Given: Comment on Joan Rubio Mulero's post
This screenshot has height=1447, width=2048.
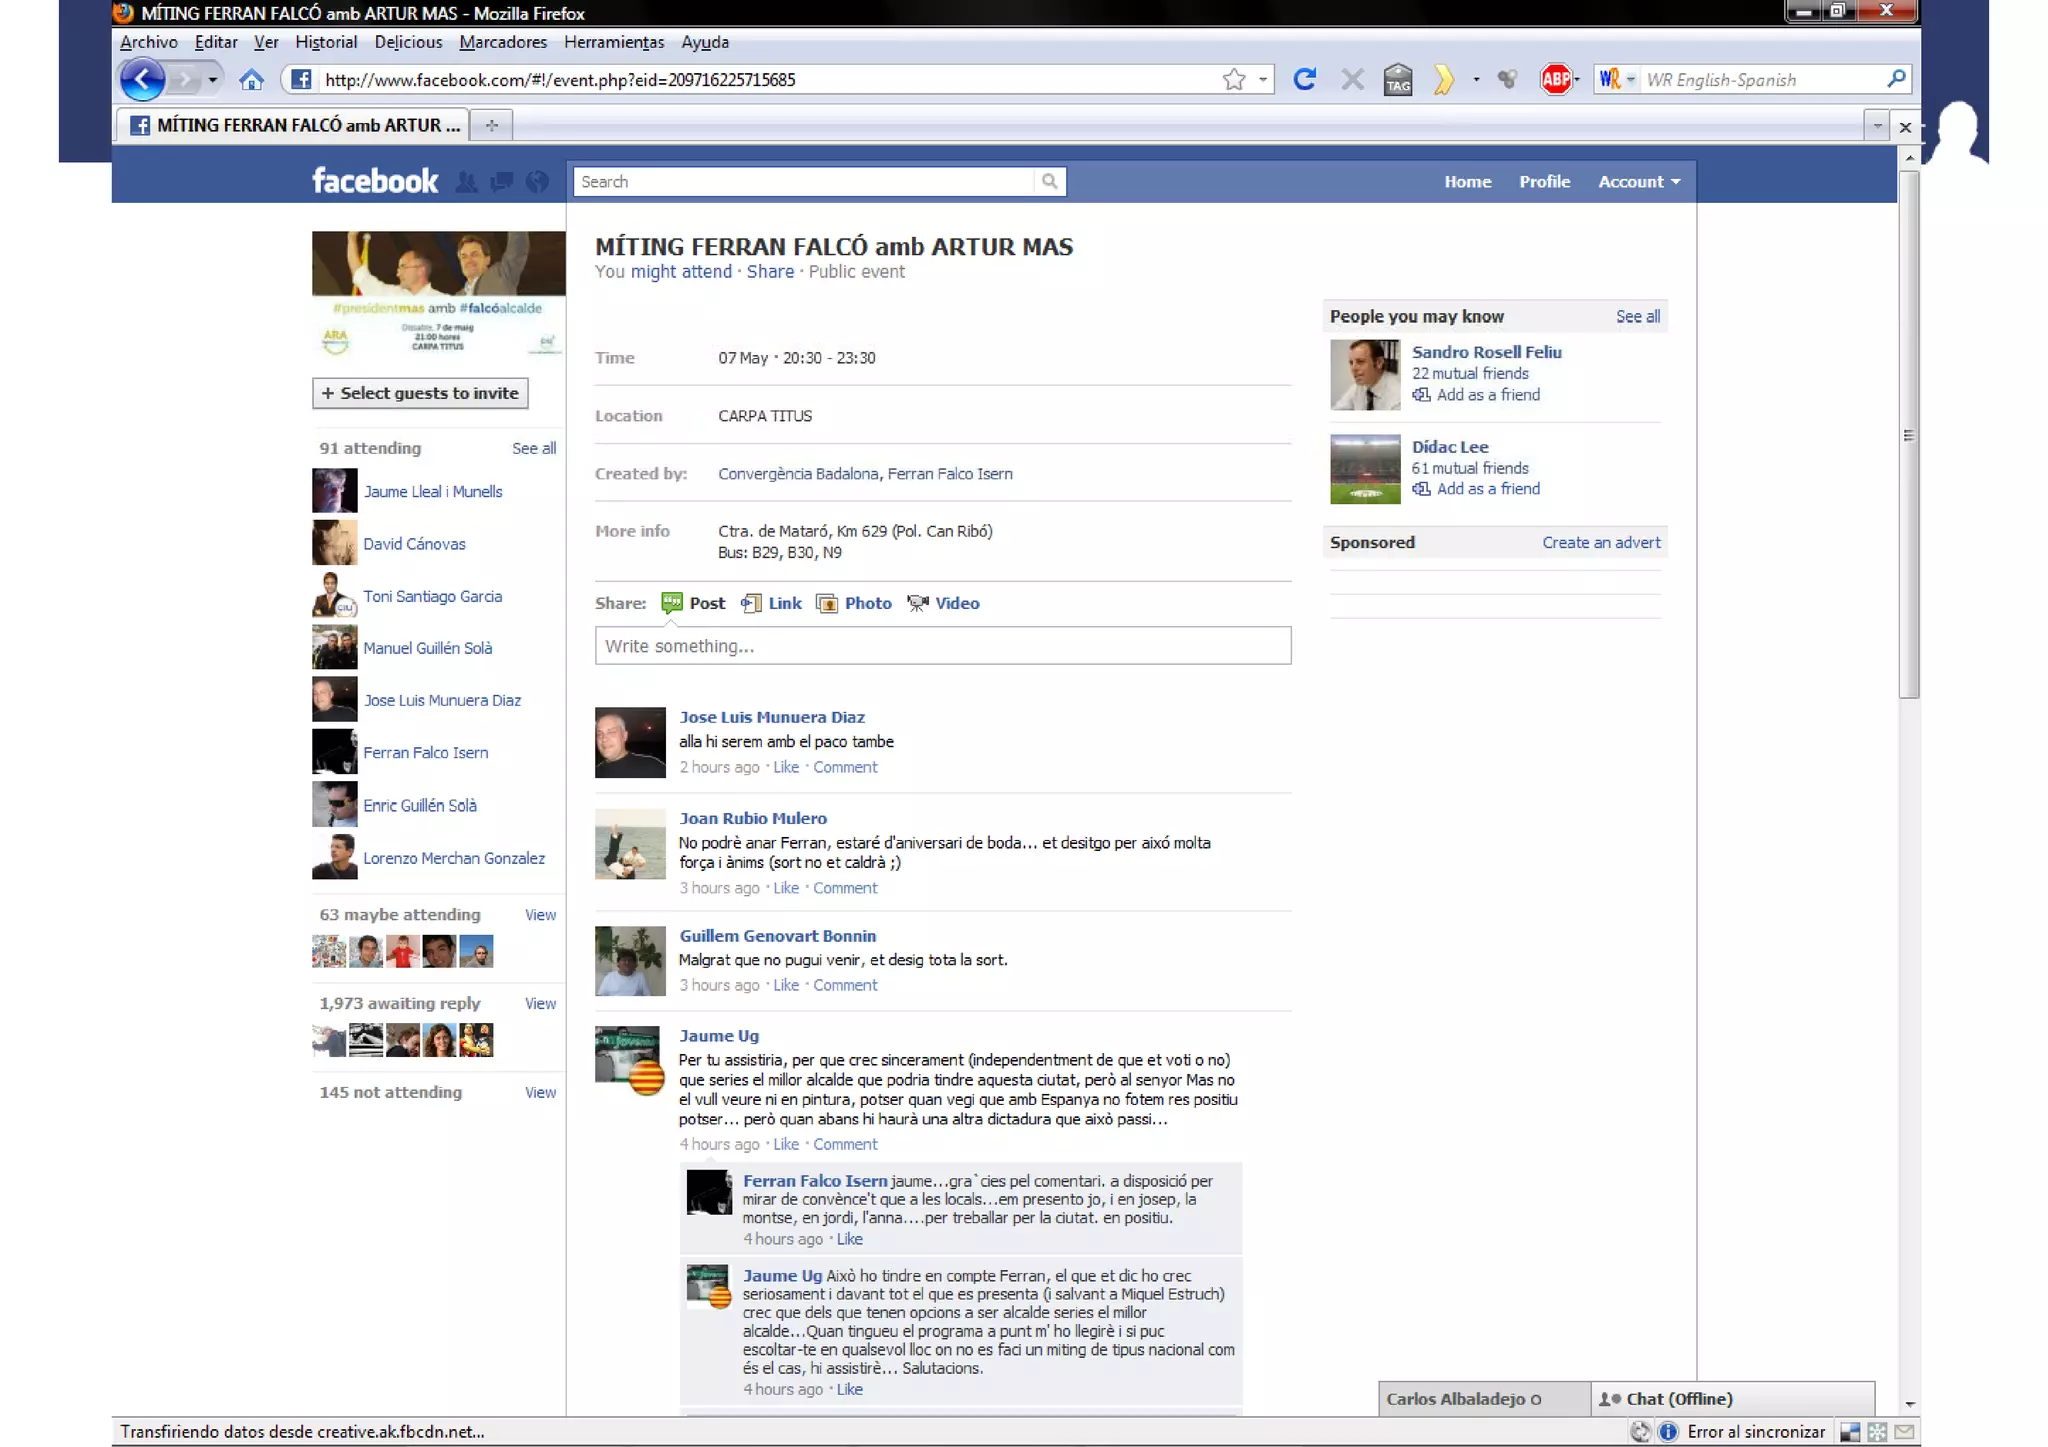Looking at the screenshot, I should [x=845, y=888].
